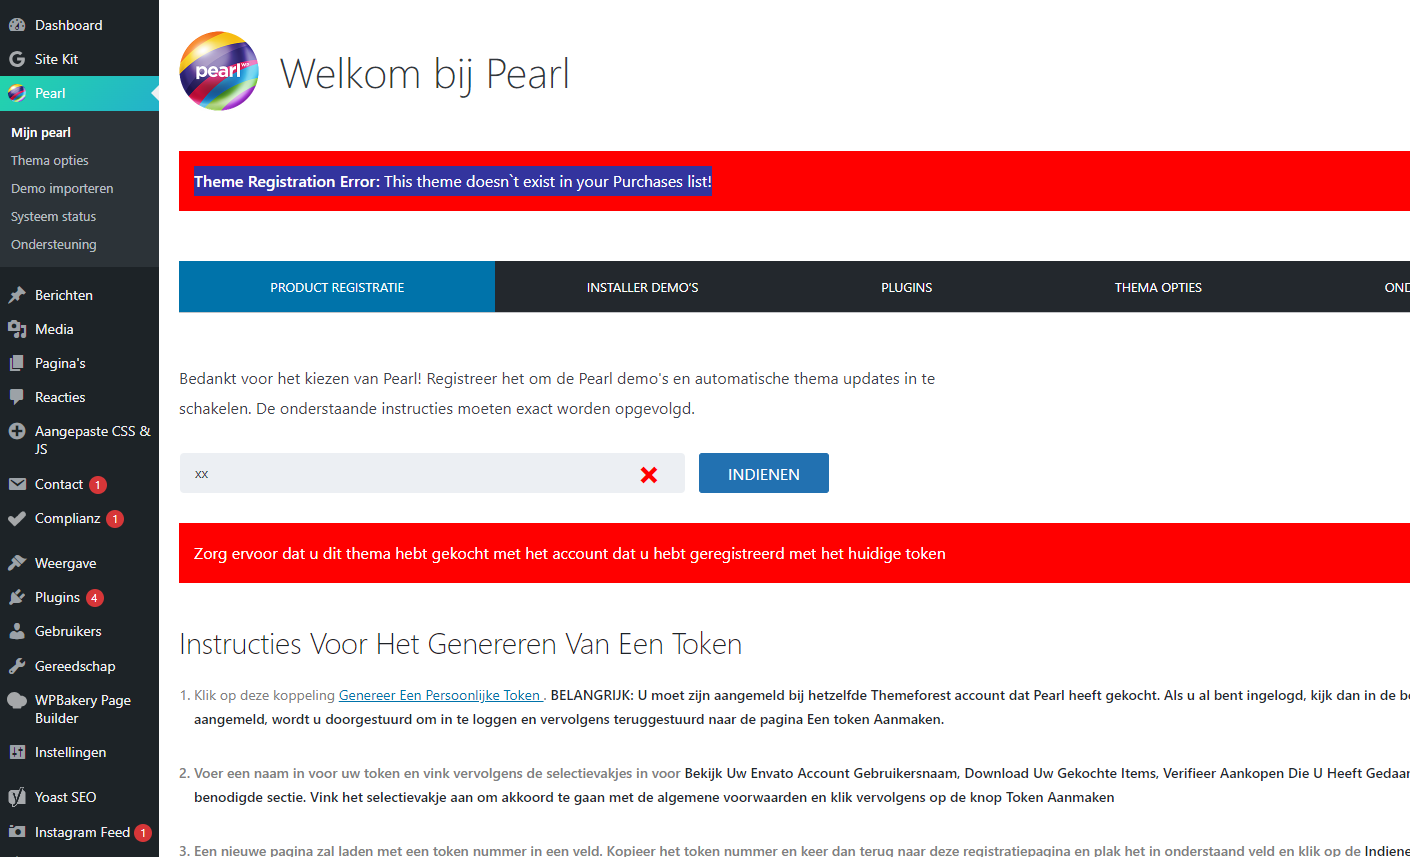
Task: Open Thema opties submenu item
Action: [x=50, y=160]
